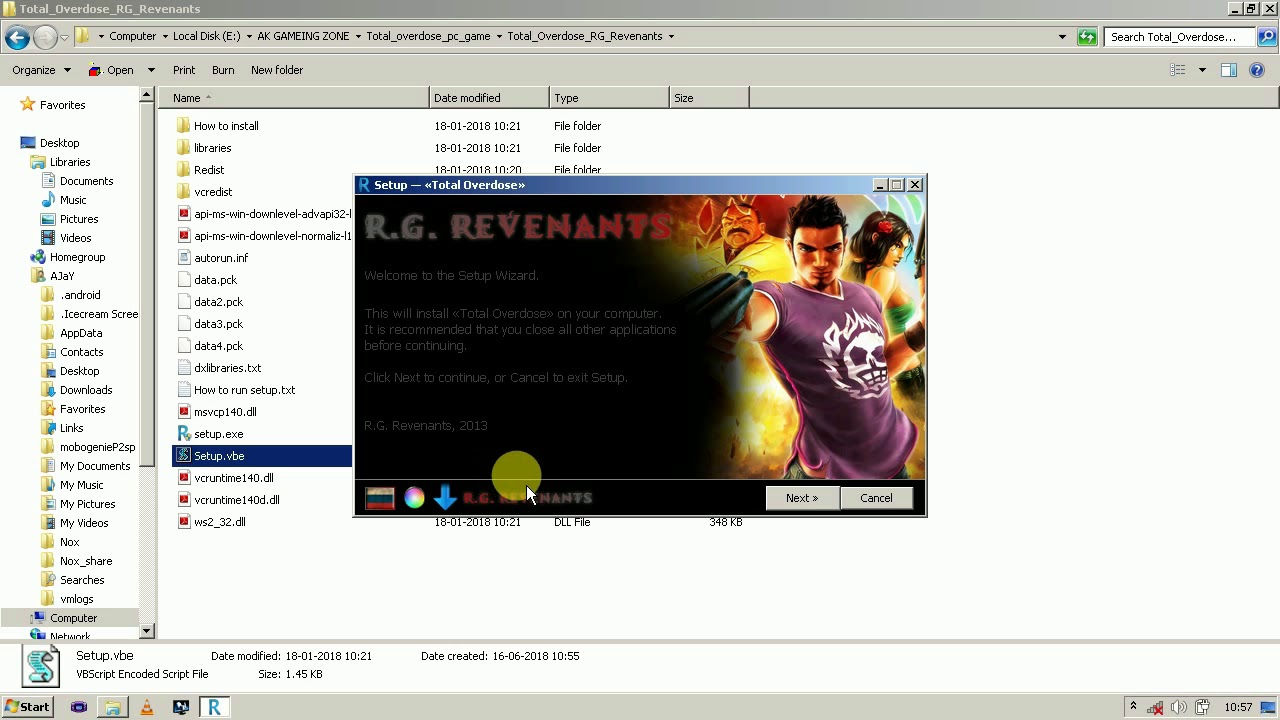The image size is (1280, 720).
Task: Go forward in Explorer navigation
Action: (44, 37)
